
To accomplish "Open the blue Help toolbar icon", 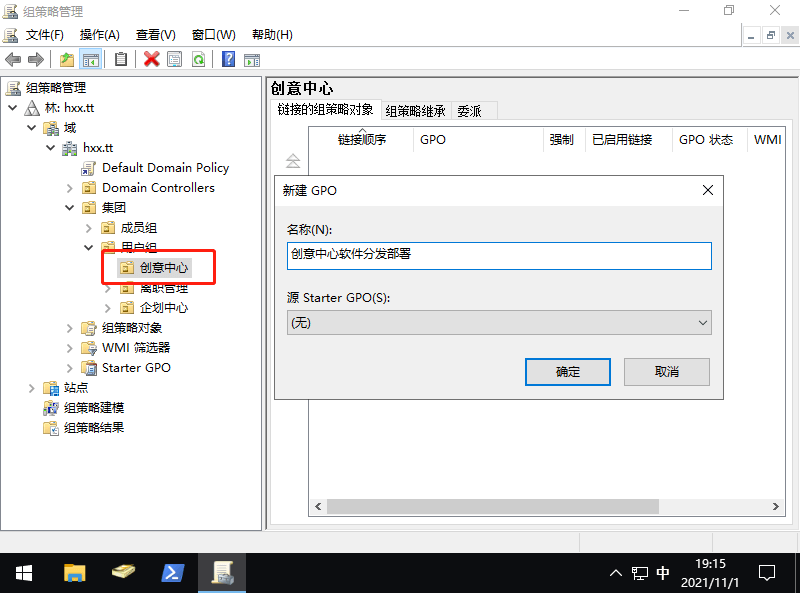I will click(x=229, y=59).
